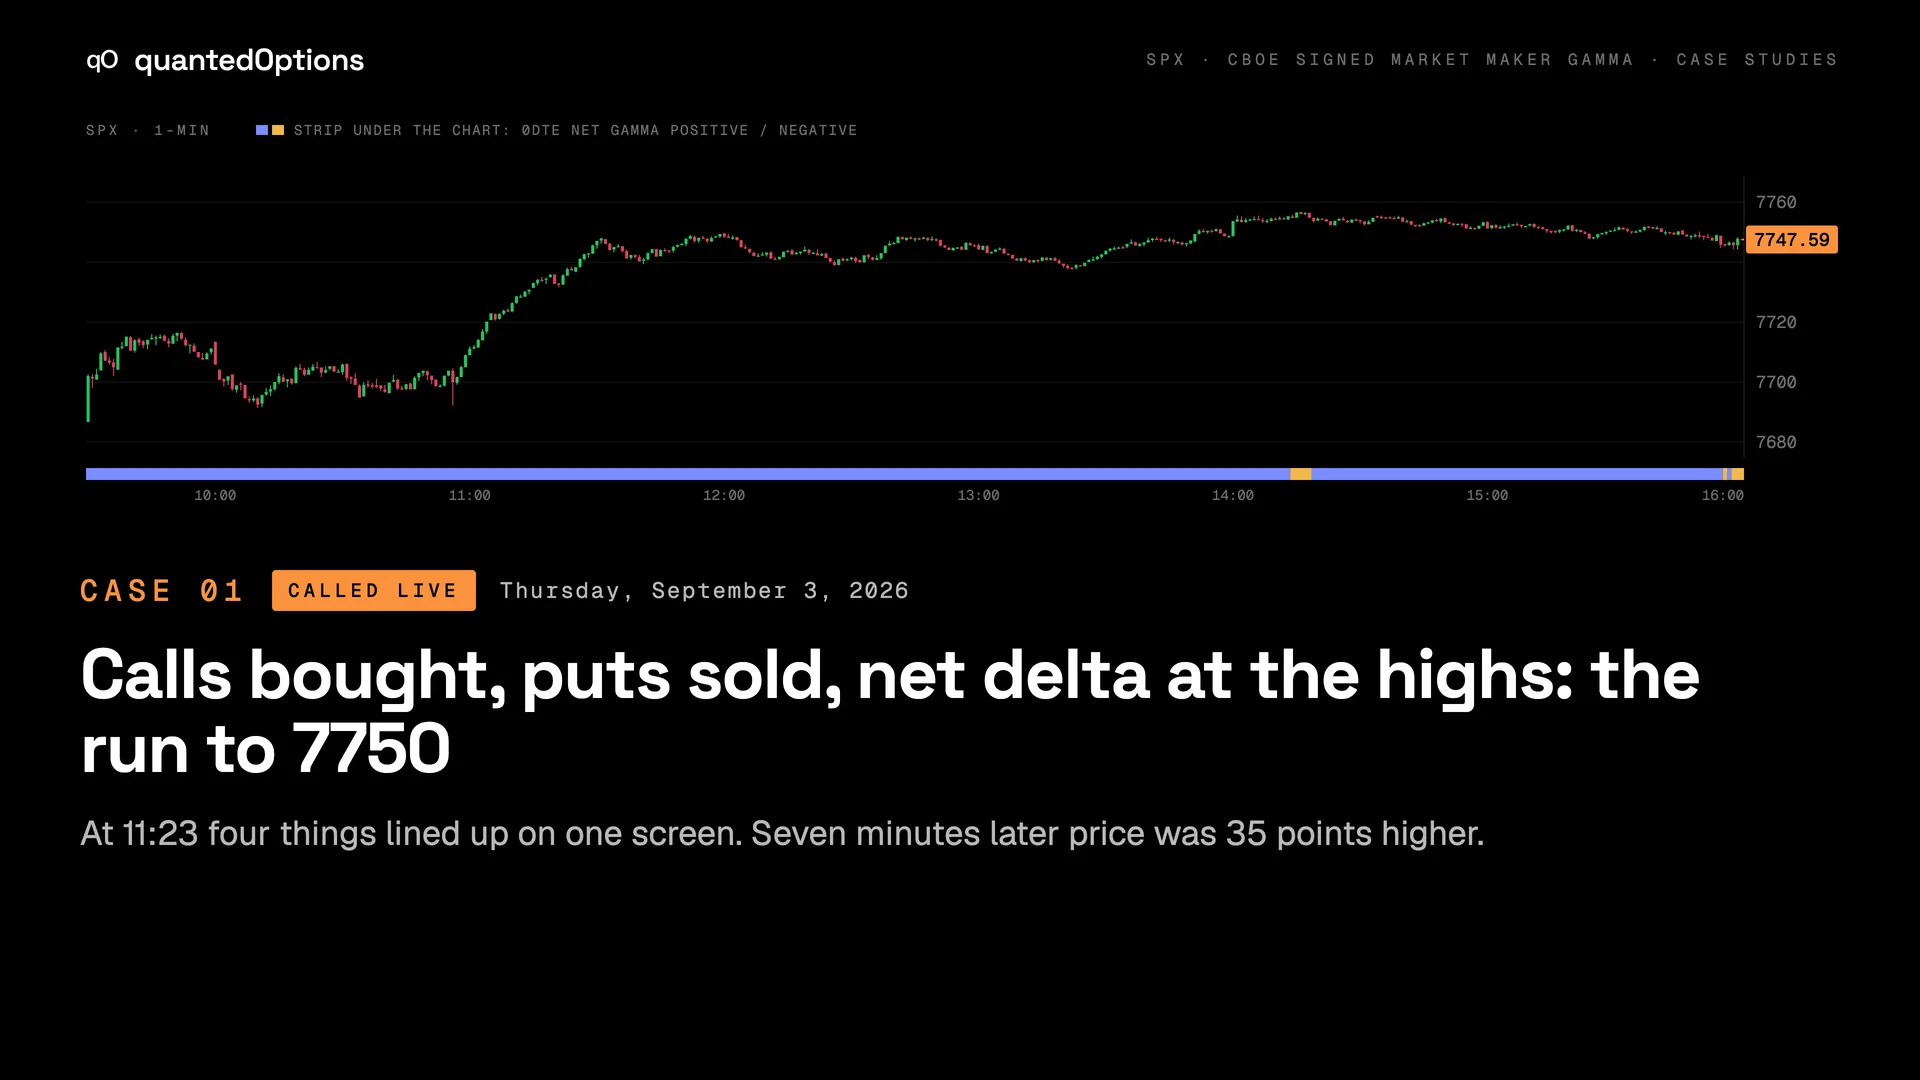
Task: Click the CASE 01 label
Action: [162, 591]
